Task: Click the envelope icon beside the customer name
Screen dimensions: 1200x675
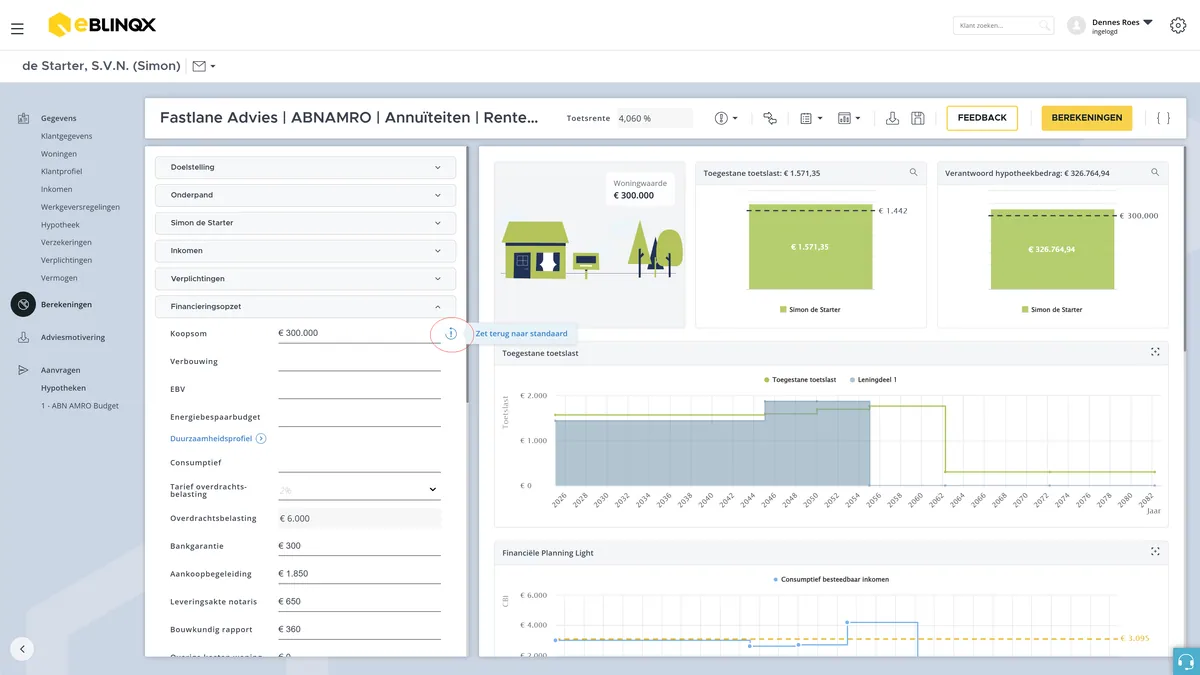Action: pos(199,66)
